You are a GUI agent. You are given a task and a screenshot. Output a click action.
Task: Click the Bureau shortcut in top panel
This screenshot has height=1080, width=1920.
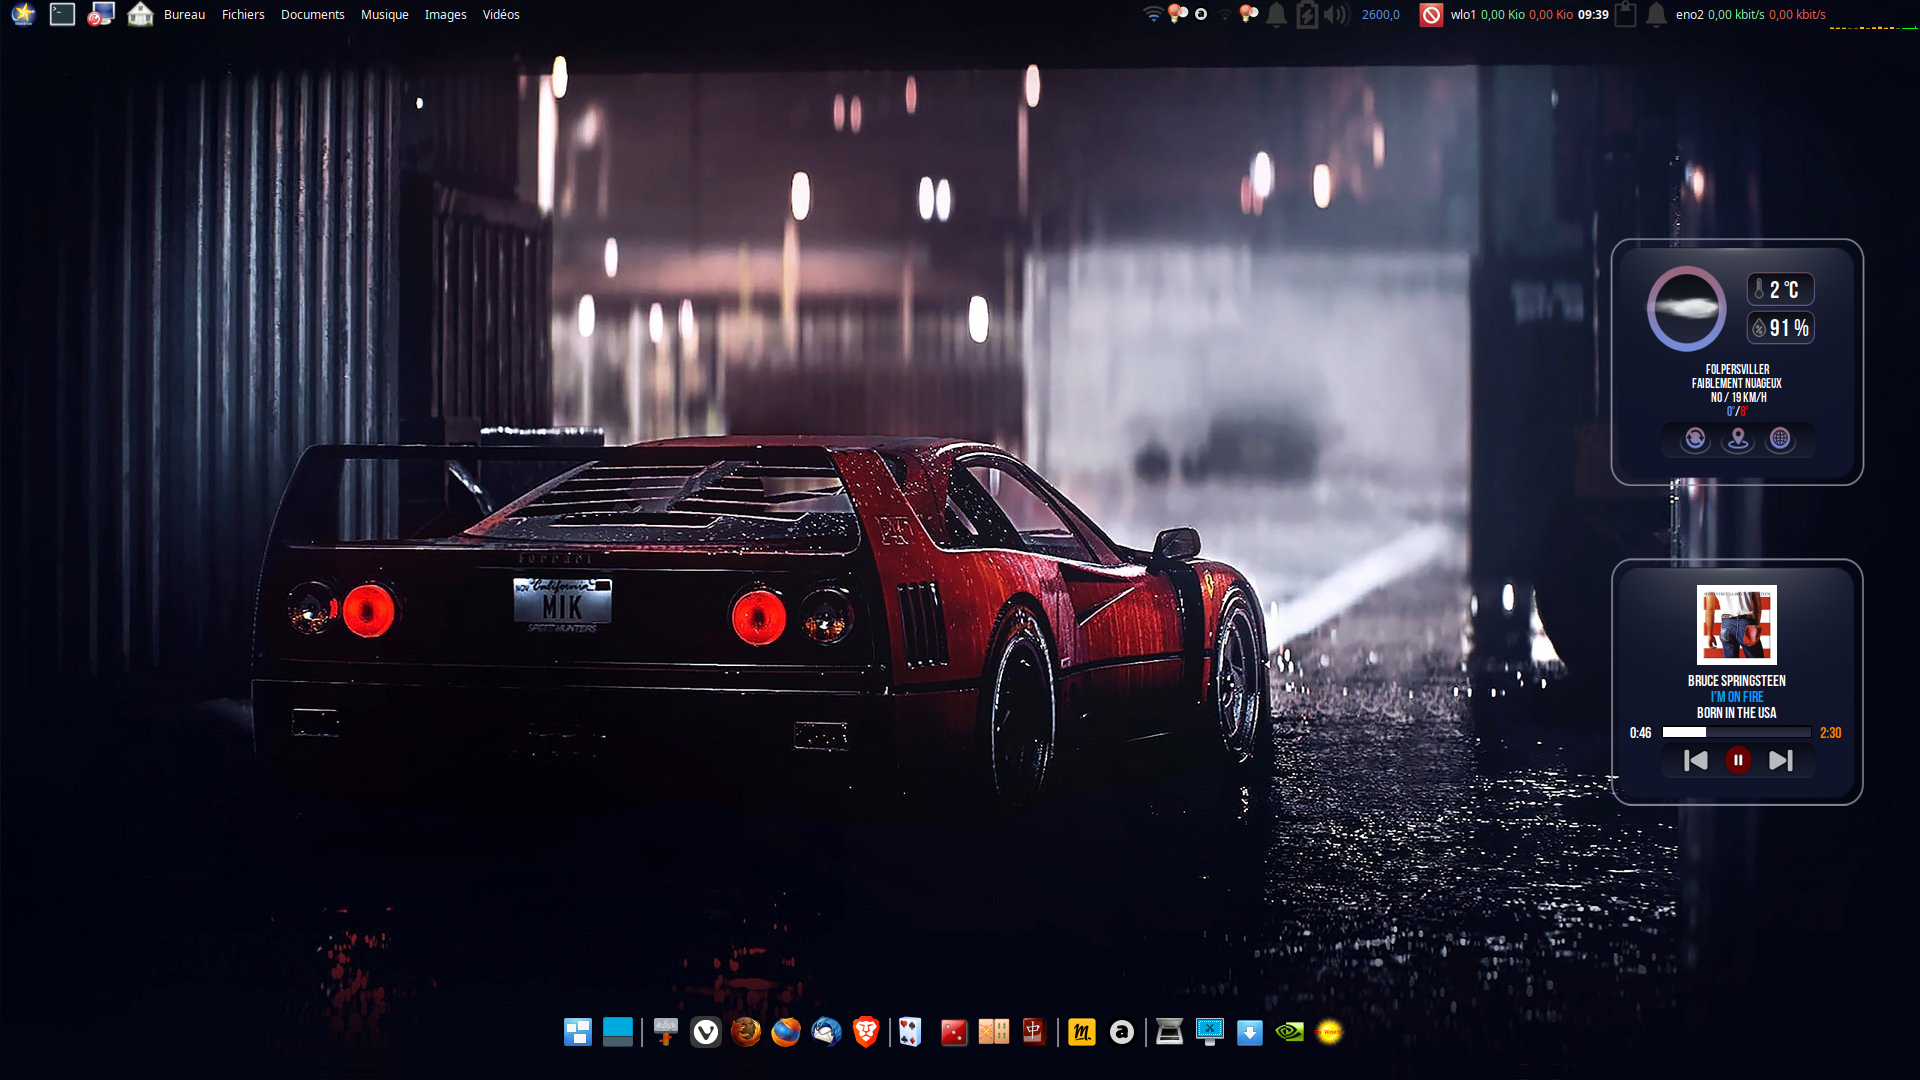(x=184, y=14)
